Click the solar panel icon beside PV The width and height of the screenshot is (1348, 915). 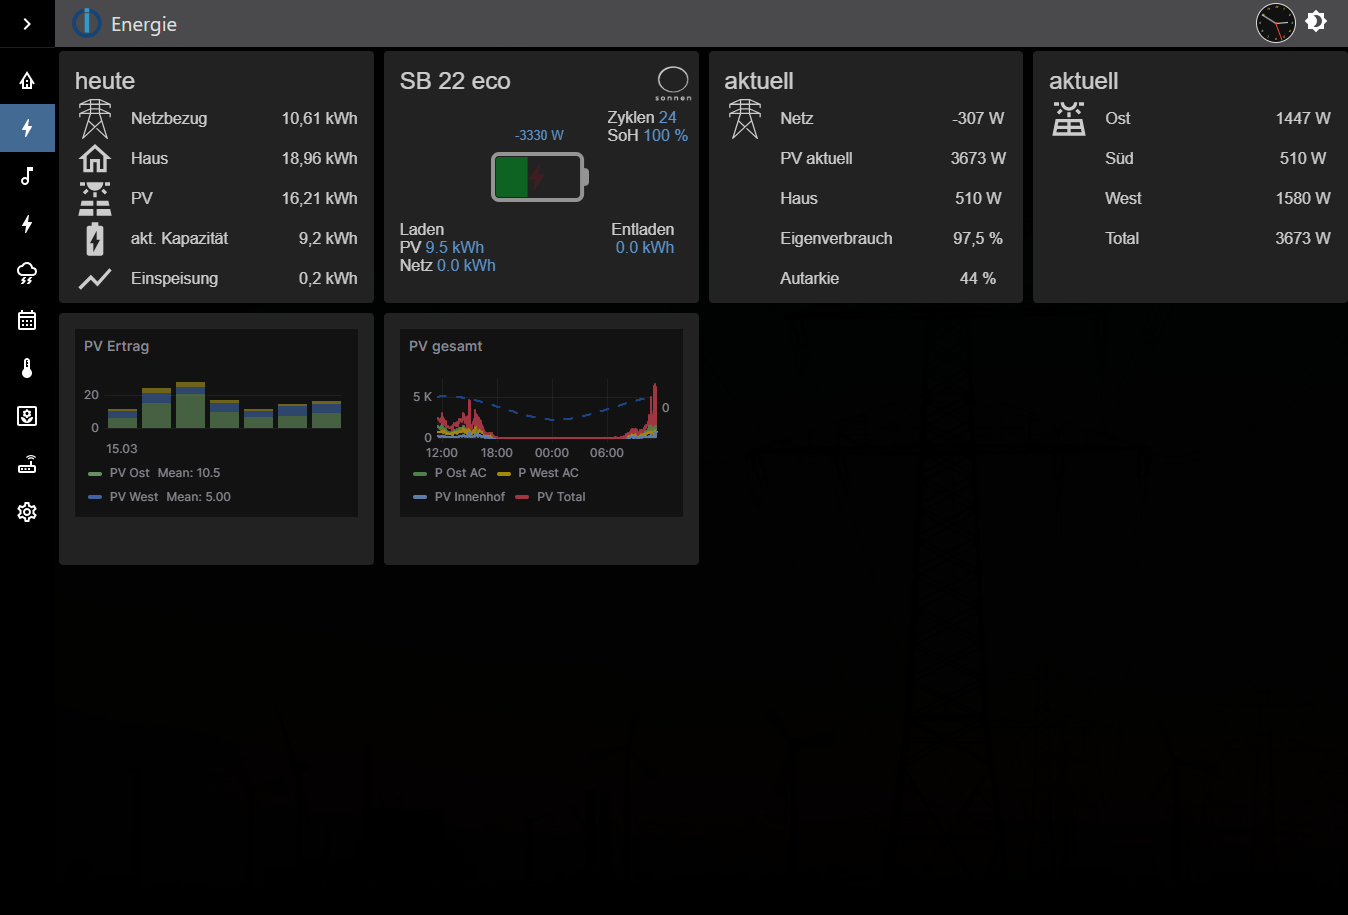point(95,198)
